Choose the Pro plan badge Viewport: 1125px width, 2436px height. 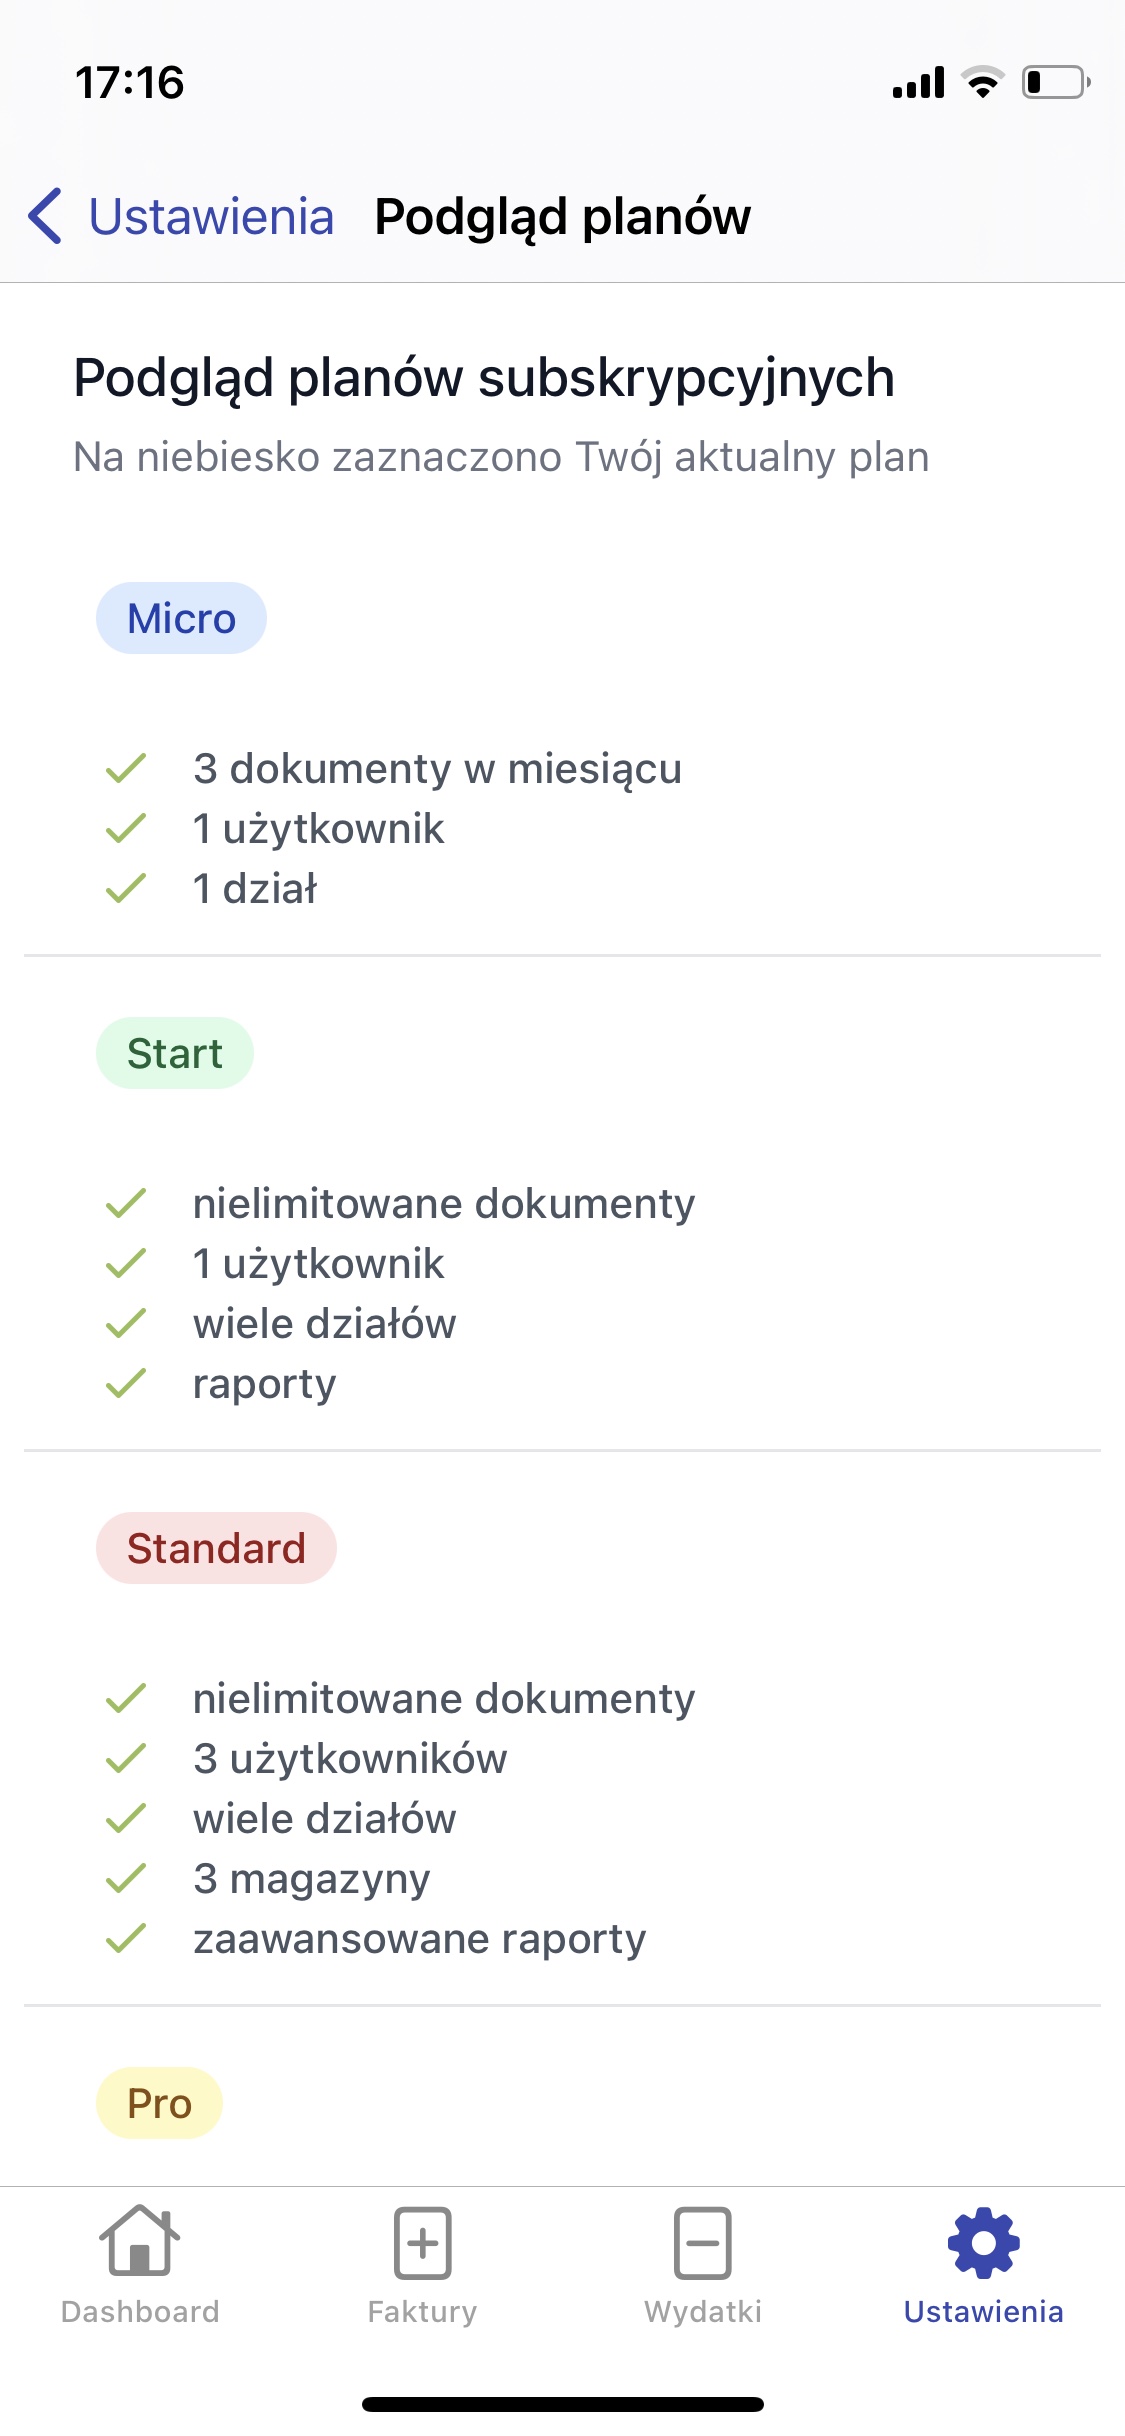coord(159,2103)
